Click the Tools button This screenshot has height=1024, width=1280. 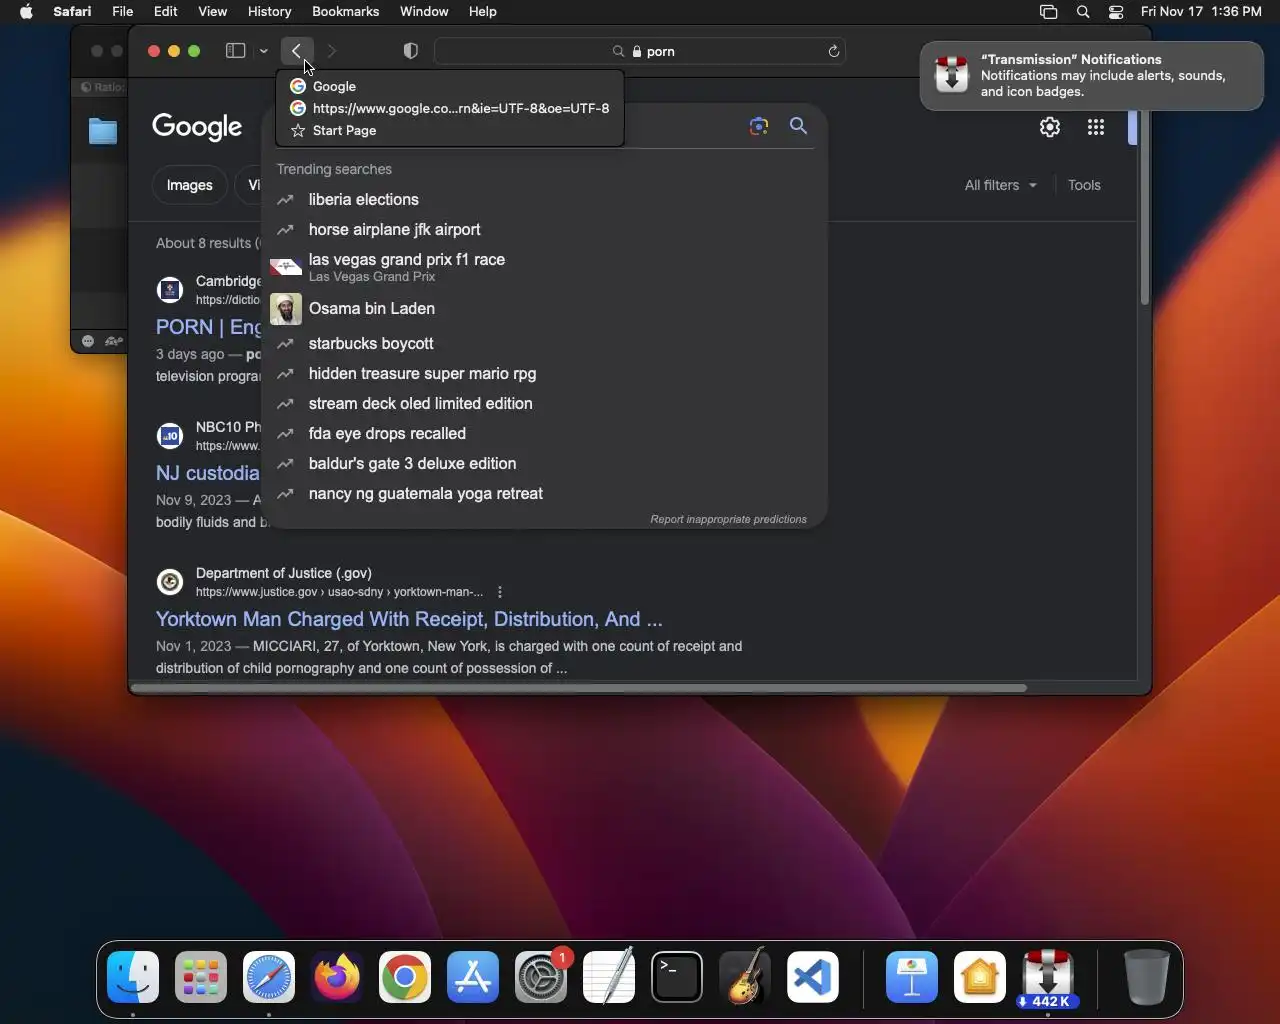pos(1084,185)
